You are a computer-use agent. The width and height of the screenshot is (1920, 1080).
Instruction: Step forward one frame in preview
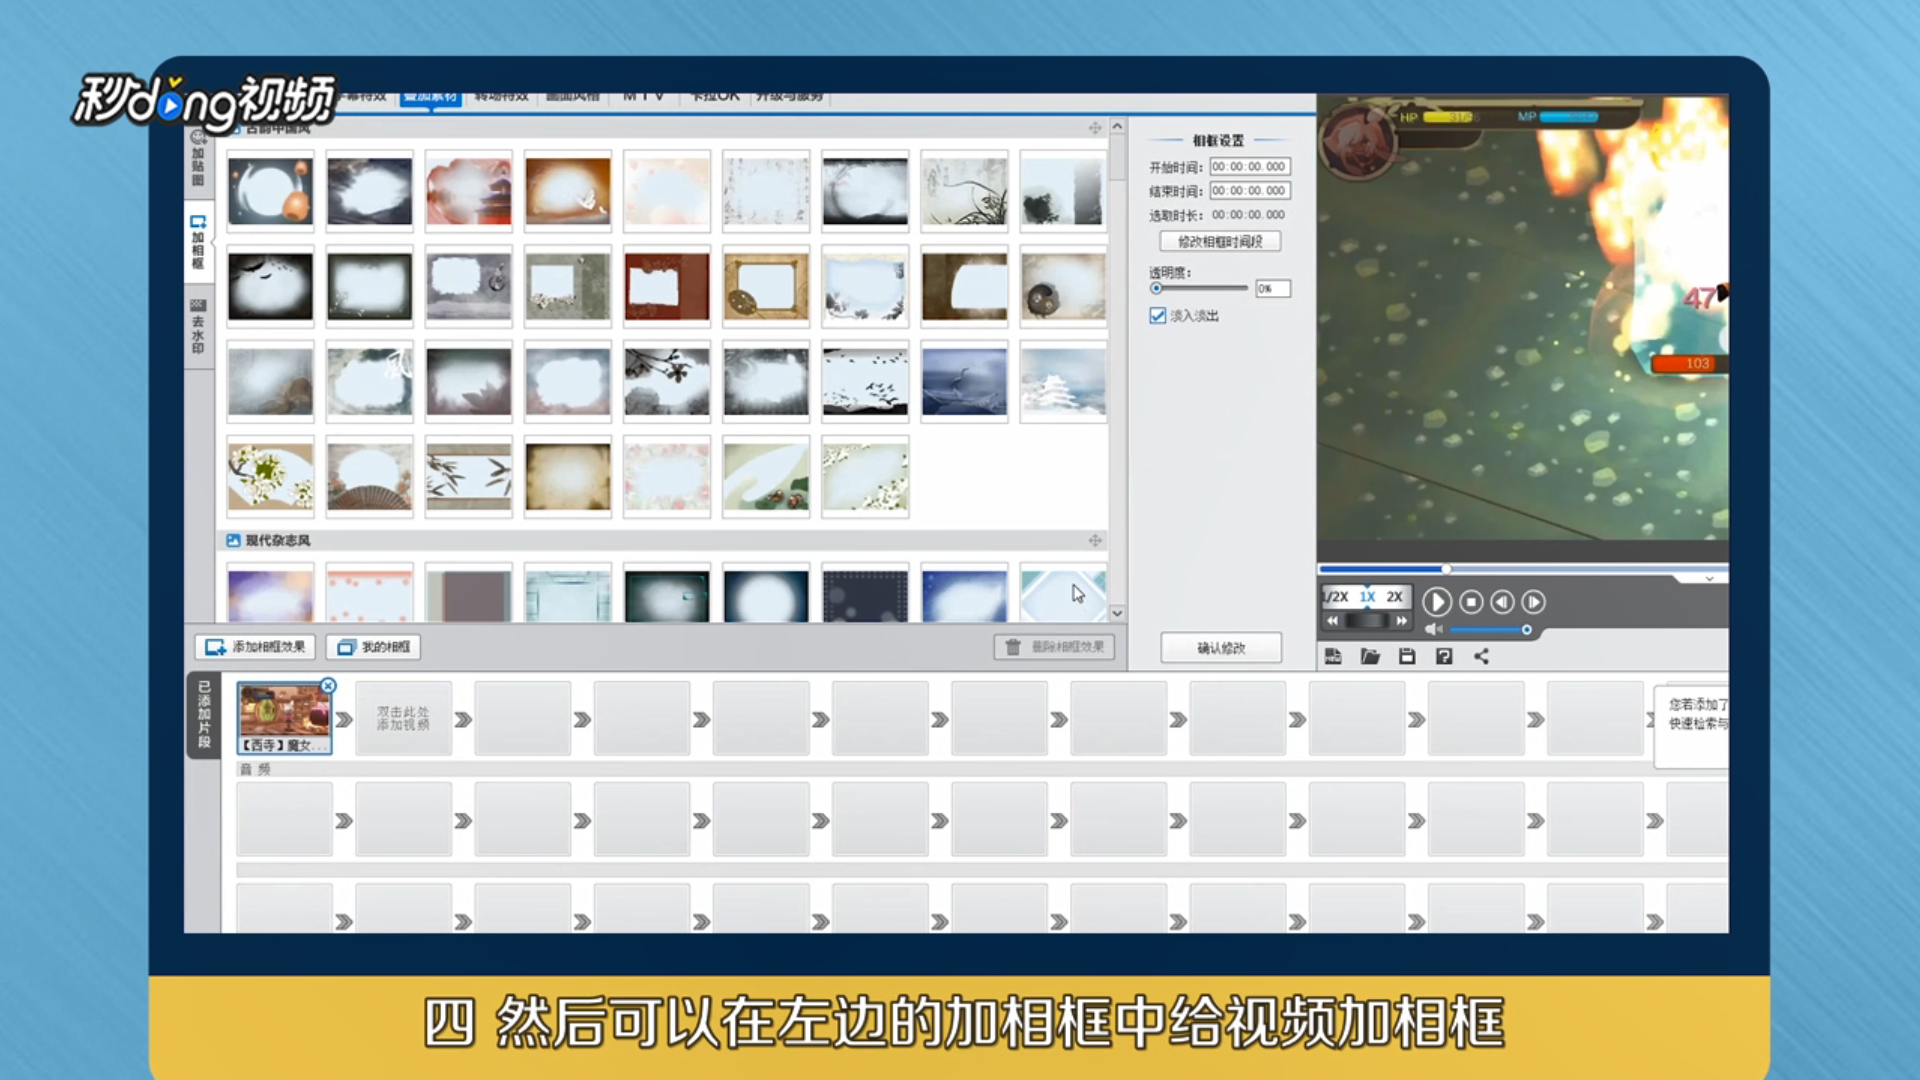pyautogui.click(x=1534, y=602)
